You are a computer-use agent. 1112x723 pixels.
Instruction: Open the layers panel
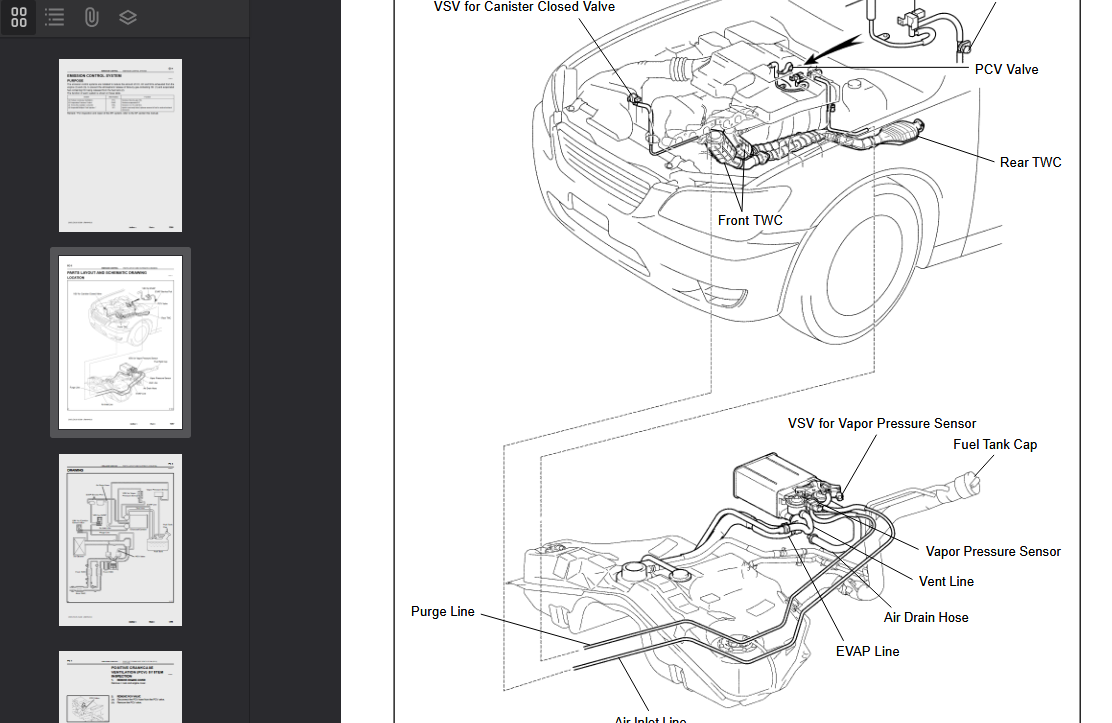click(x=128, y=17)
